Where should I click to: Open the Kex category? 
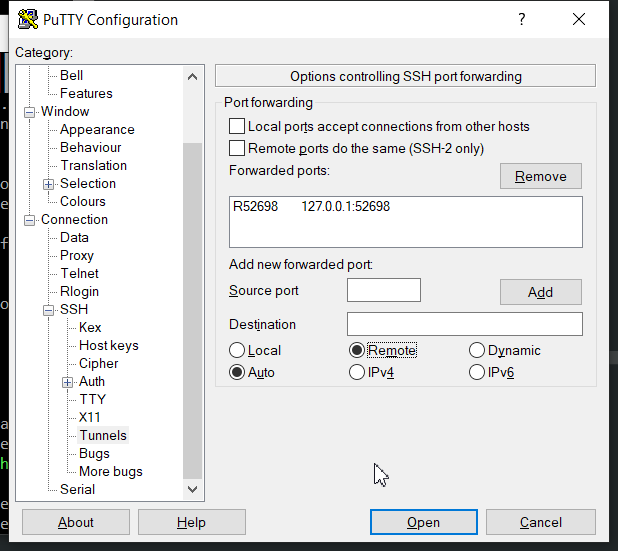click(90, 328)
